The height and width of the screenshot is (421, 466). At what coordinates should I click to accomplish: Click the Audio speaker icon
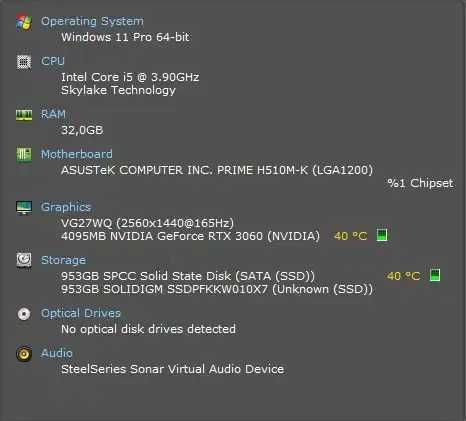(24, 354)
